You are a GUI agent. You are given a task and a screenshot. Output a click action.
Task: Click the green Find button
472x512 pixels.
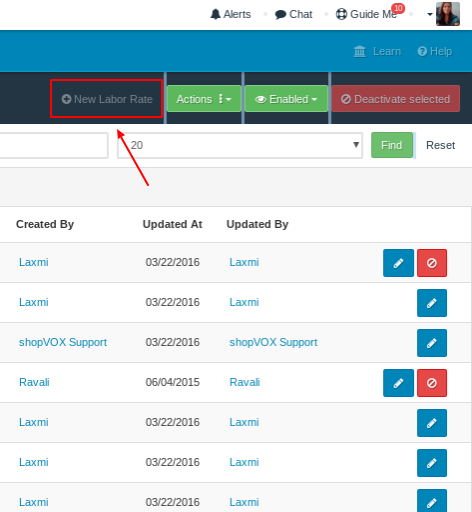point(392,145)
